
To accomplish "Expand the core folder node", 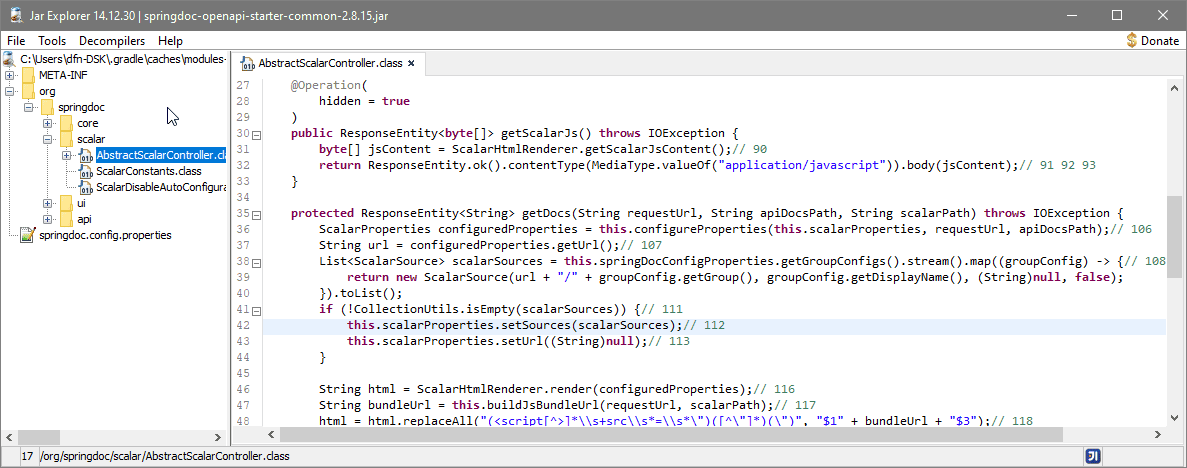I will pyautogui.click(x=47, y=123).
